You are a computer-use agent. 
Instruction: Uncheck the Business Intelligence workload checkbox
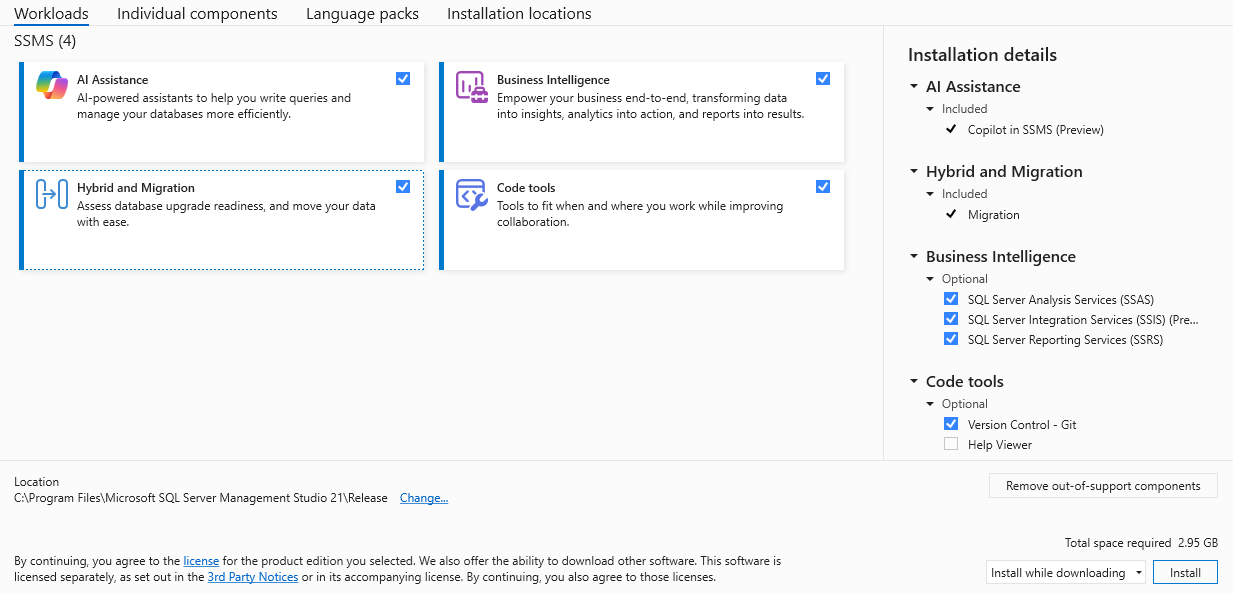[x=823, y=79]
